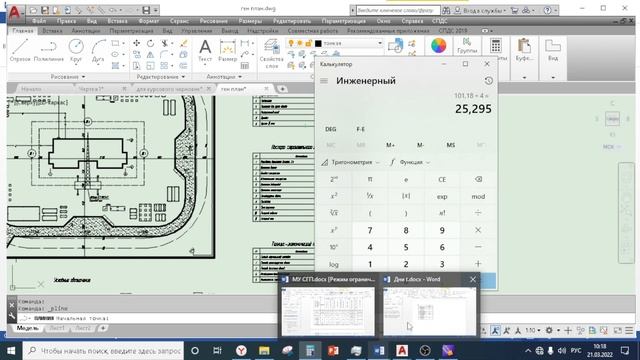Click the calculator backspace key
Image resolution: width=640 pixels, height=360 pixels.
point(478,179)
